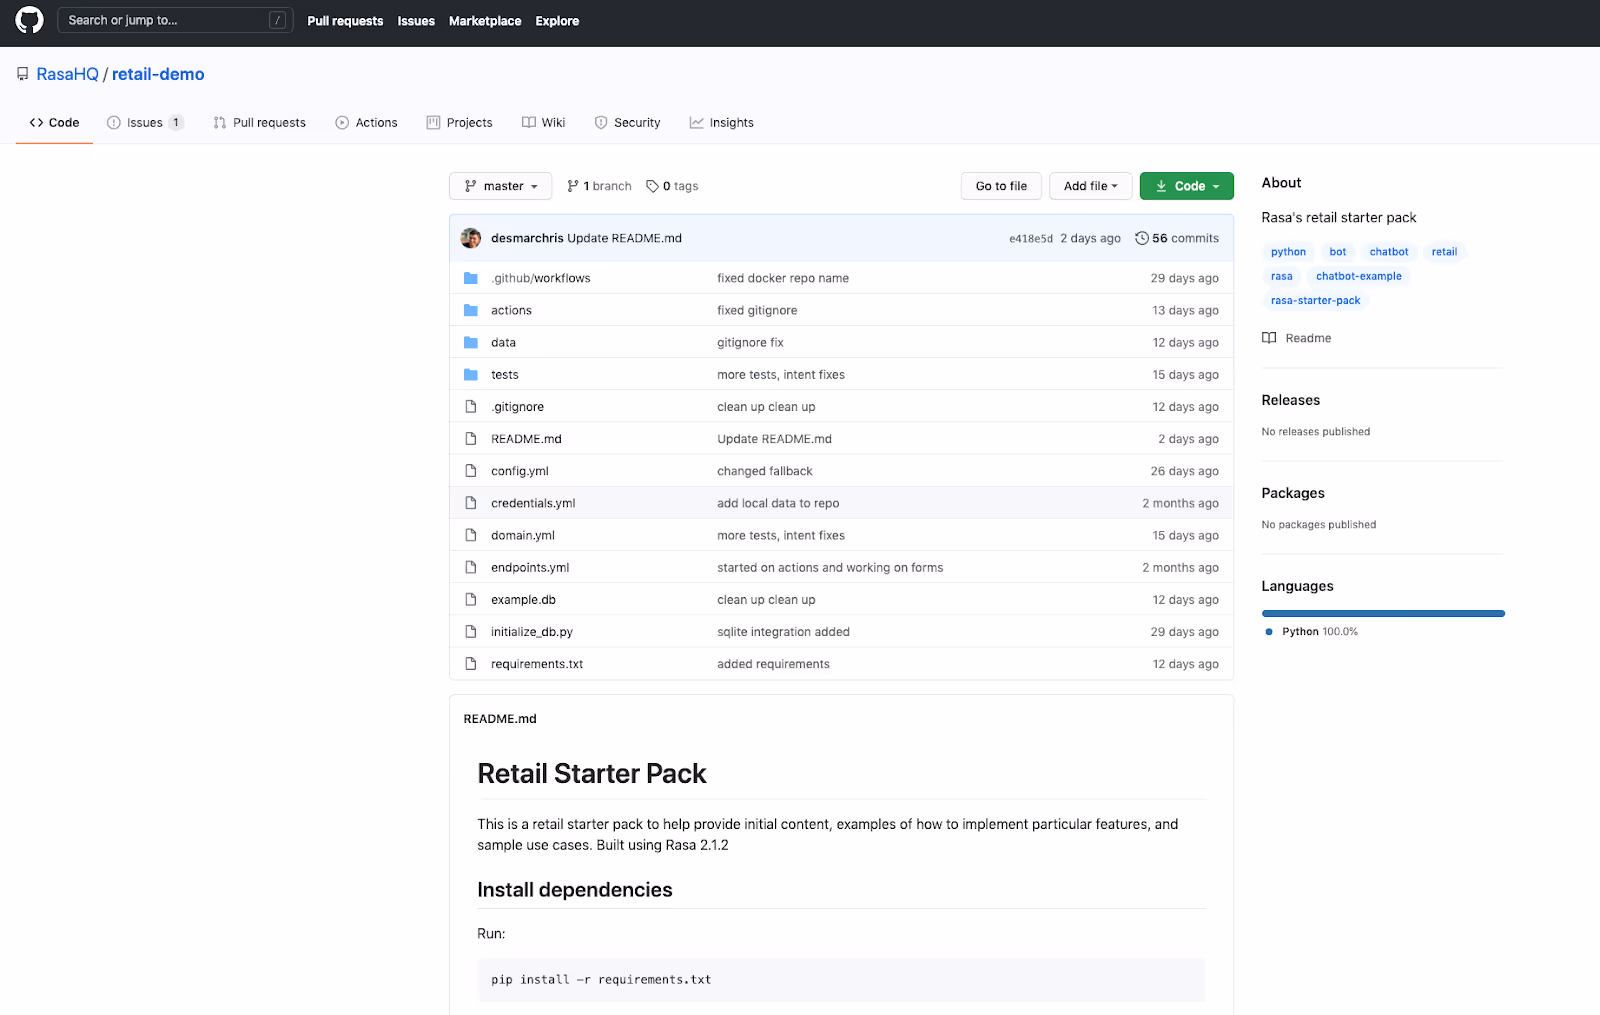The width and height of the screenshot is (1600, 1015).
Task: Click the domain.yml file icon
Action: coord(471,535)
